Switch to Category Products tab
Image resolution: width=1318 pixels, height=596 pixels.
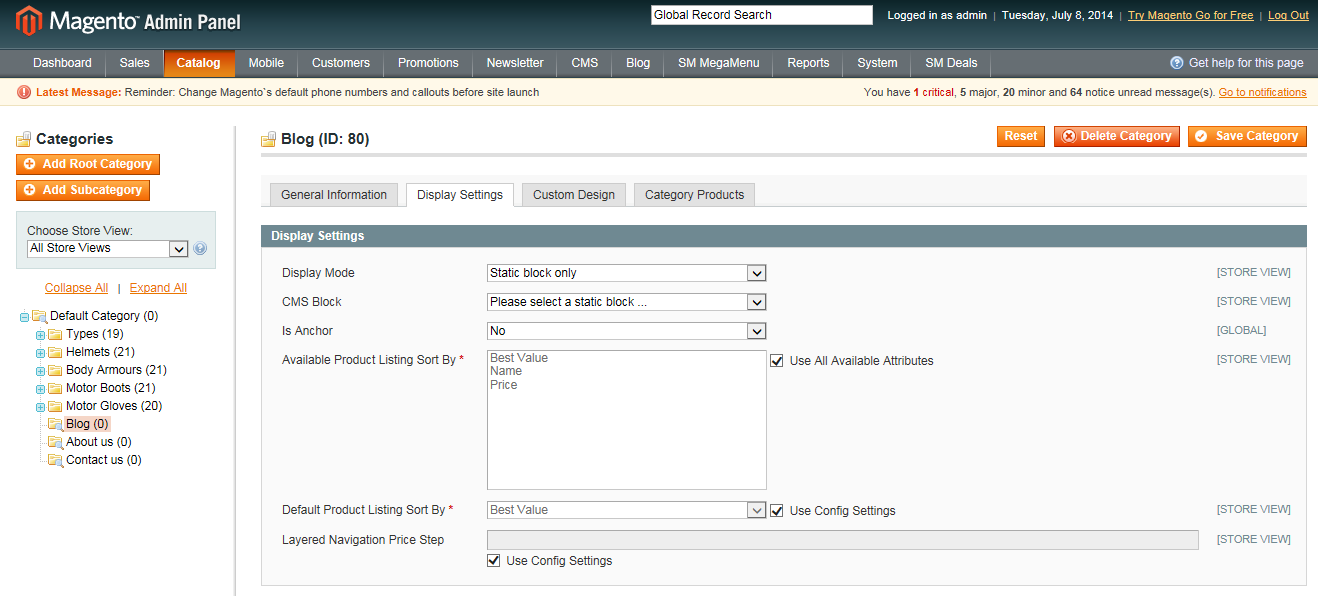[695, 195]
